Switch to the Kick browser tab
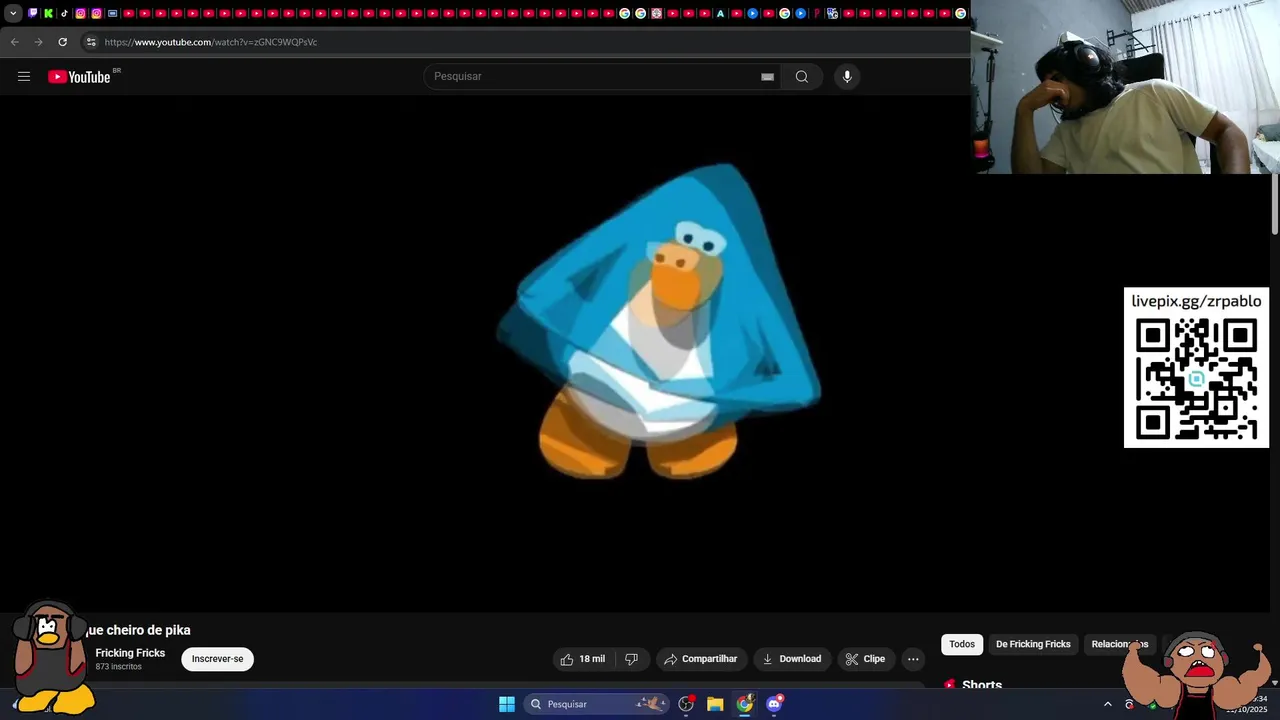The height and width of the screenshot is (720, 1280). pos(48,13)
